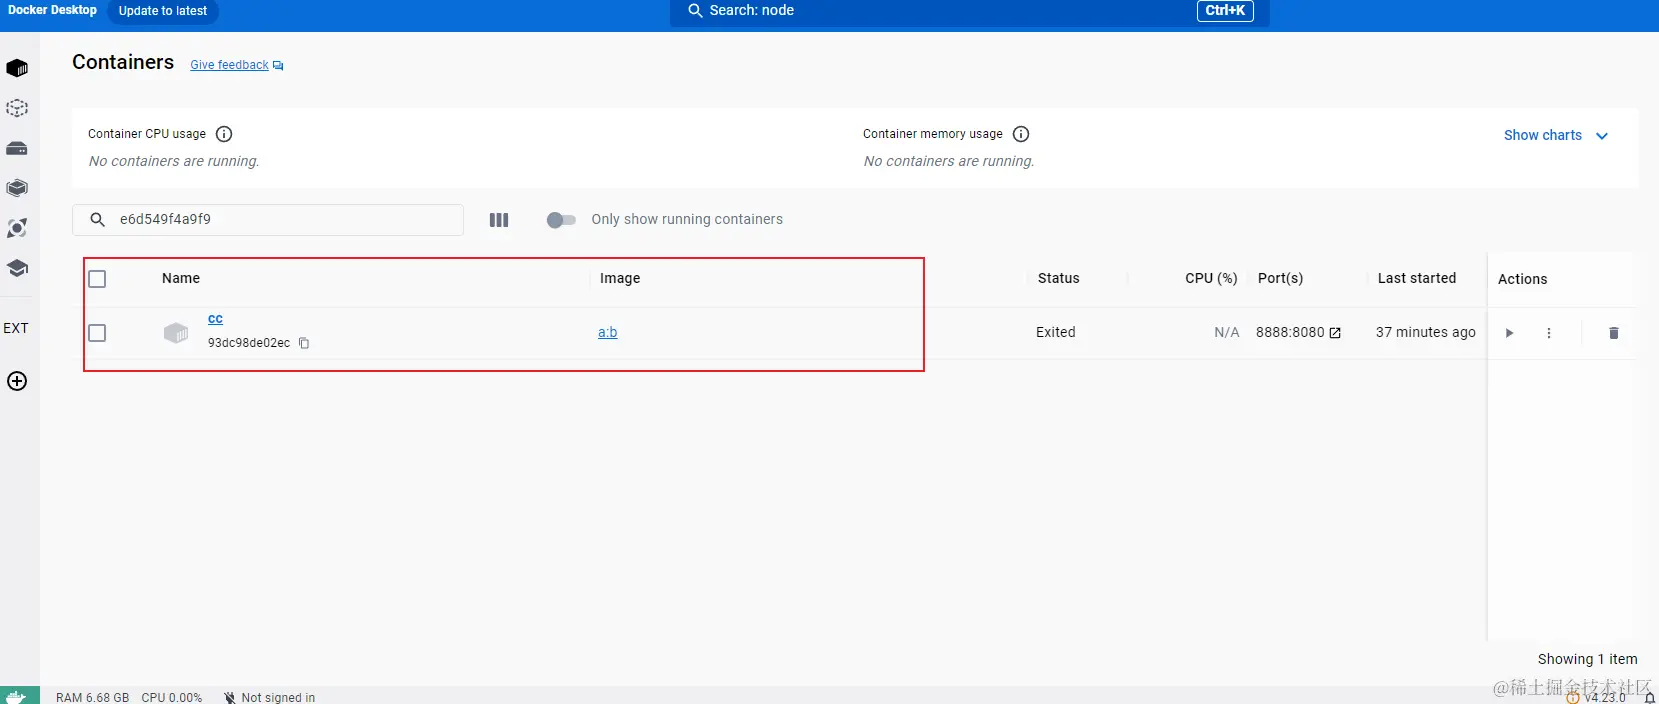
Task: Sort by Image column header
Action: (620, 278)
